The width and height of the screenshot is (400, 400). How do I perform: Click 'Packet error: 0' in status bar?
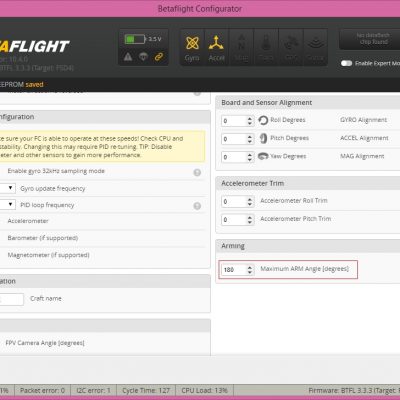click(42, 390)
